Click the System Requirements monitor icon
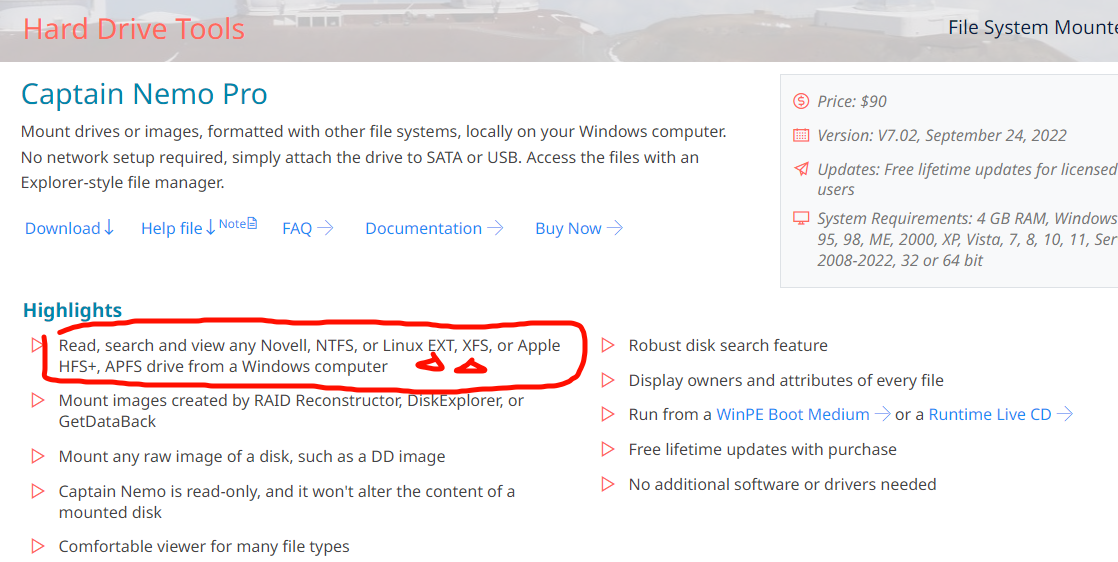The width and height of the screenshot is (1118, 562). pyautogui.click(x=801, y=218)
